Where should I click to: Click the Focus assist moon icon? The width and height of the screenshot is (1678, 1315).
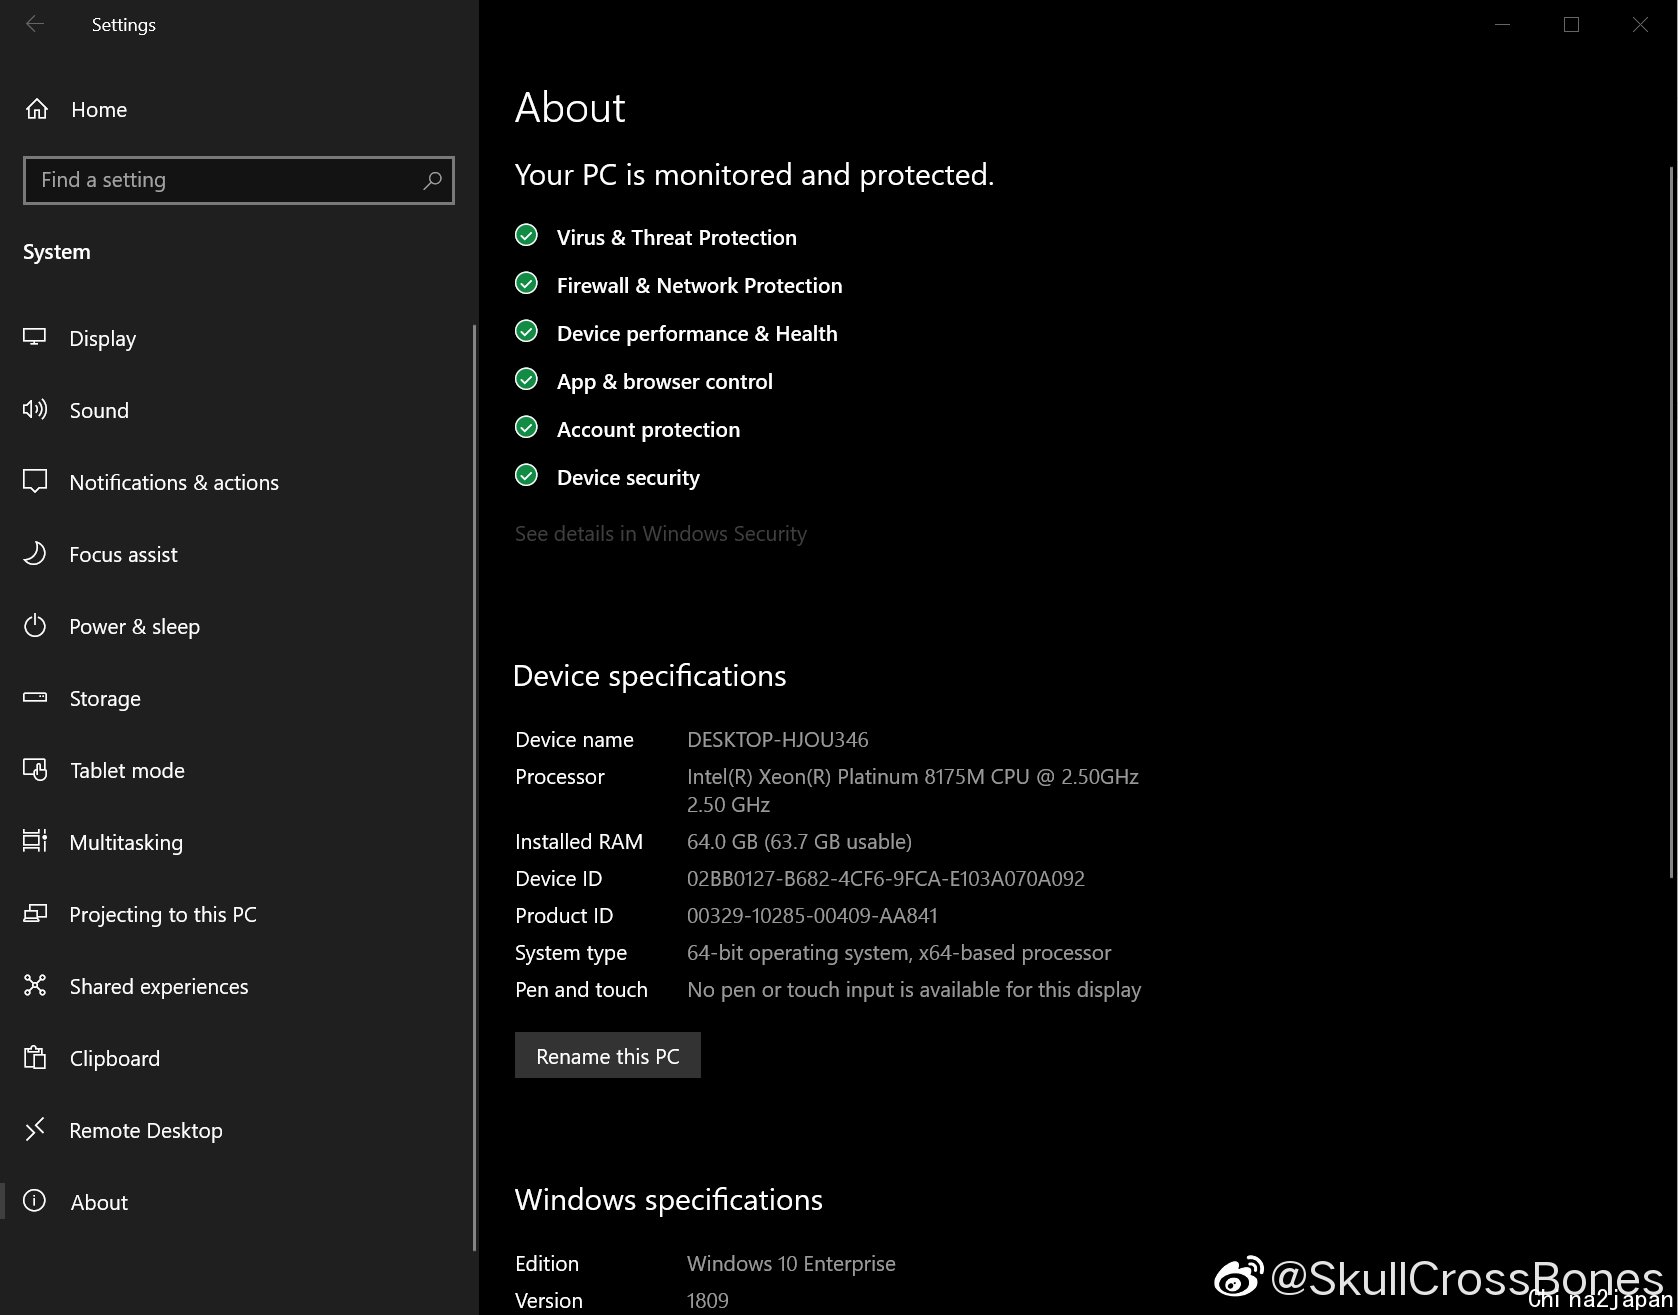click(35, 553)
